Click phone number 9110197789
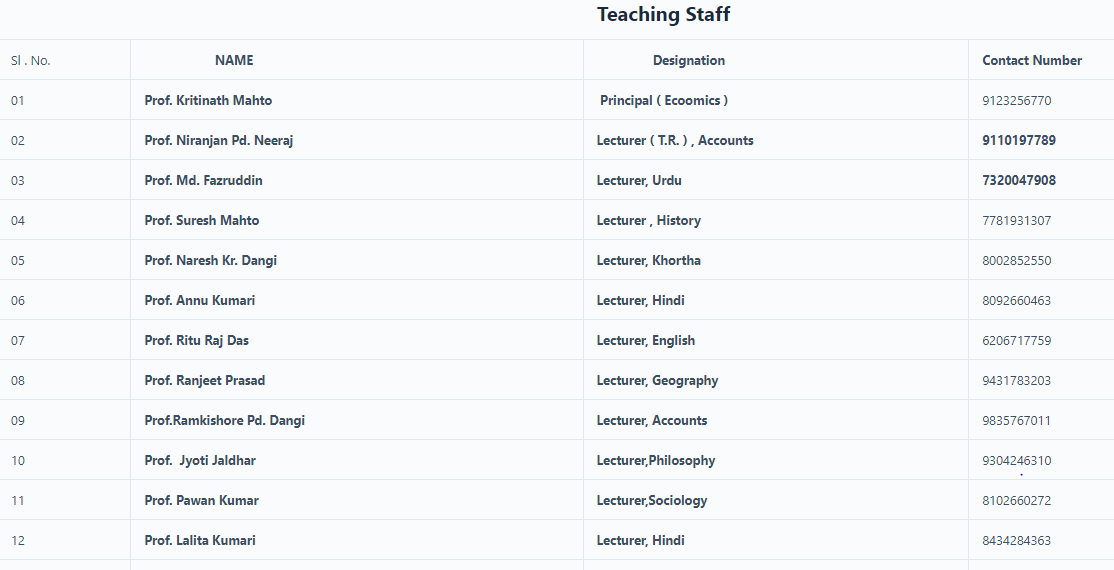 coord(1019,140)
